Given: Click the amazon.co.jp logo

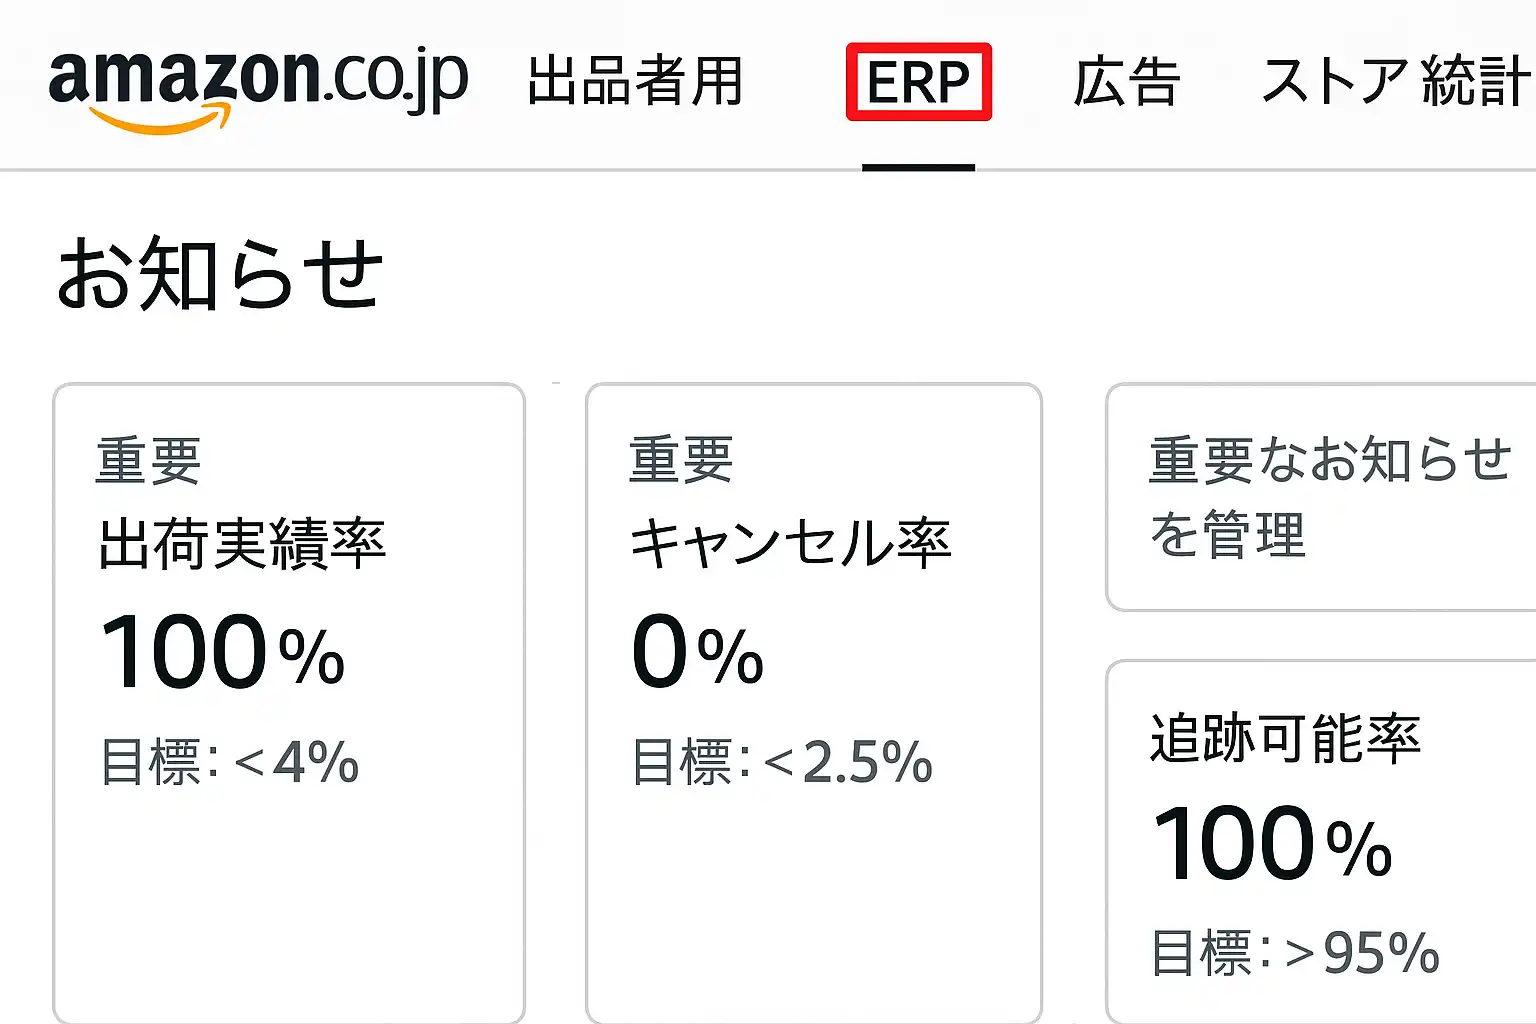Looking at the screenshot, I should pyautogui.click(x=258, y=80).
